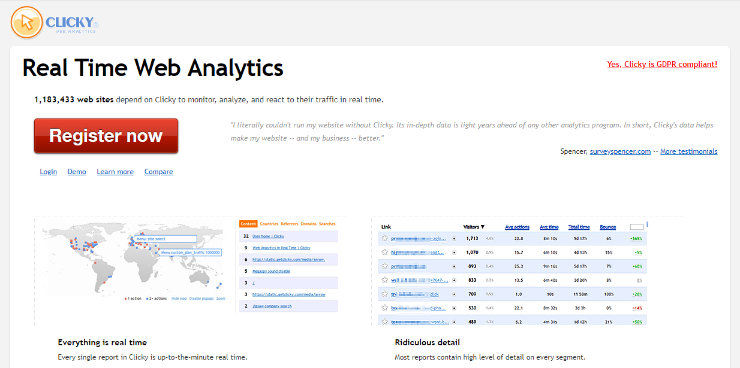Star the row with 530 visitors

[x=385, y=308]
